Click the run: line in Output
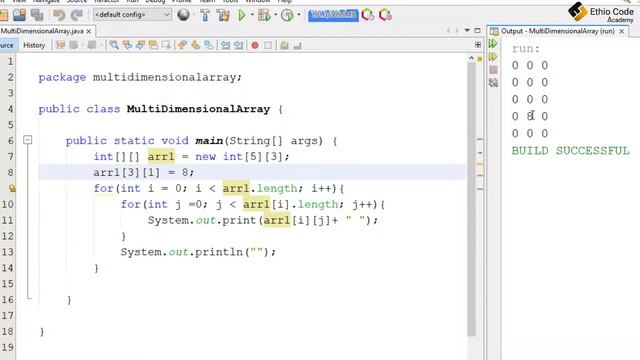 [526, 49]
